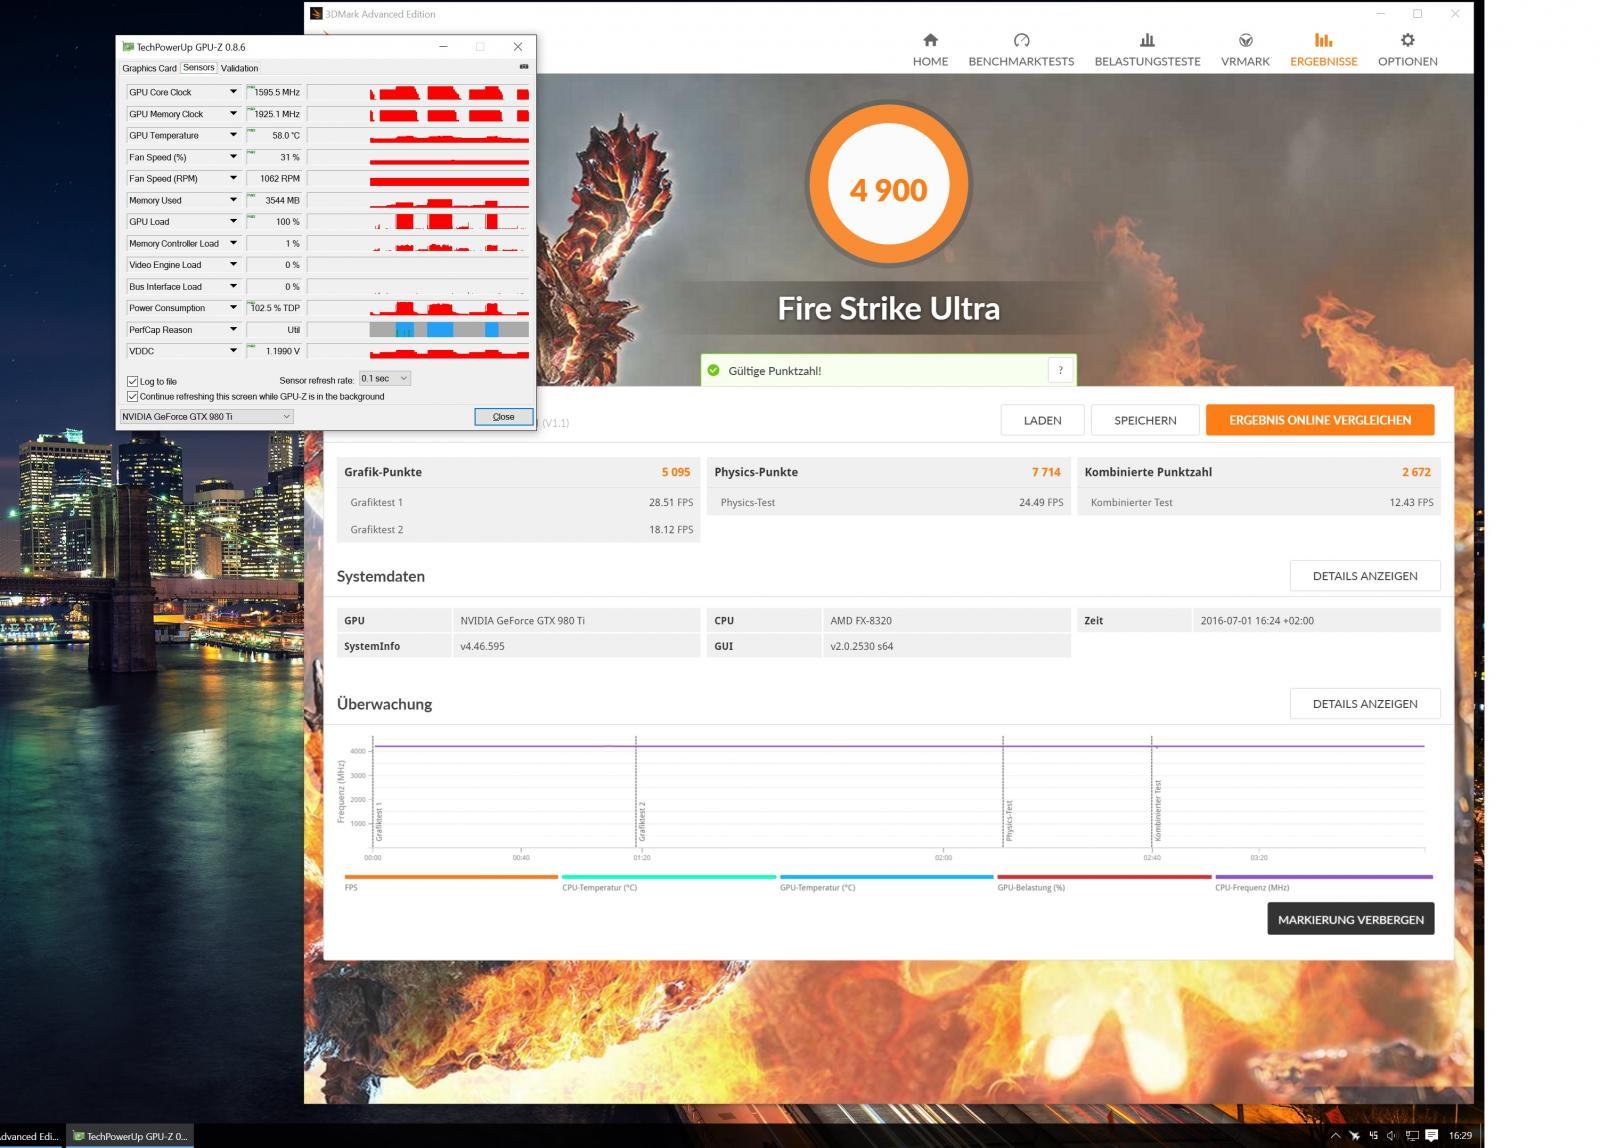Open the GPU Load sensor dropdown

pos(233,222)
